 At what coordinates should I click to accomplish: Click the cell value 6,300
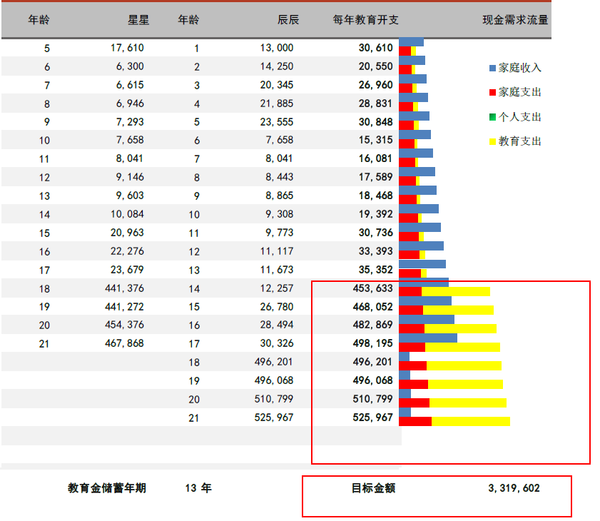(130, 66)
